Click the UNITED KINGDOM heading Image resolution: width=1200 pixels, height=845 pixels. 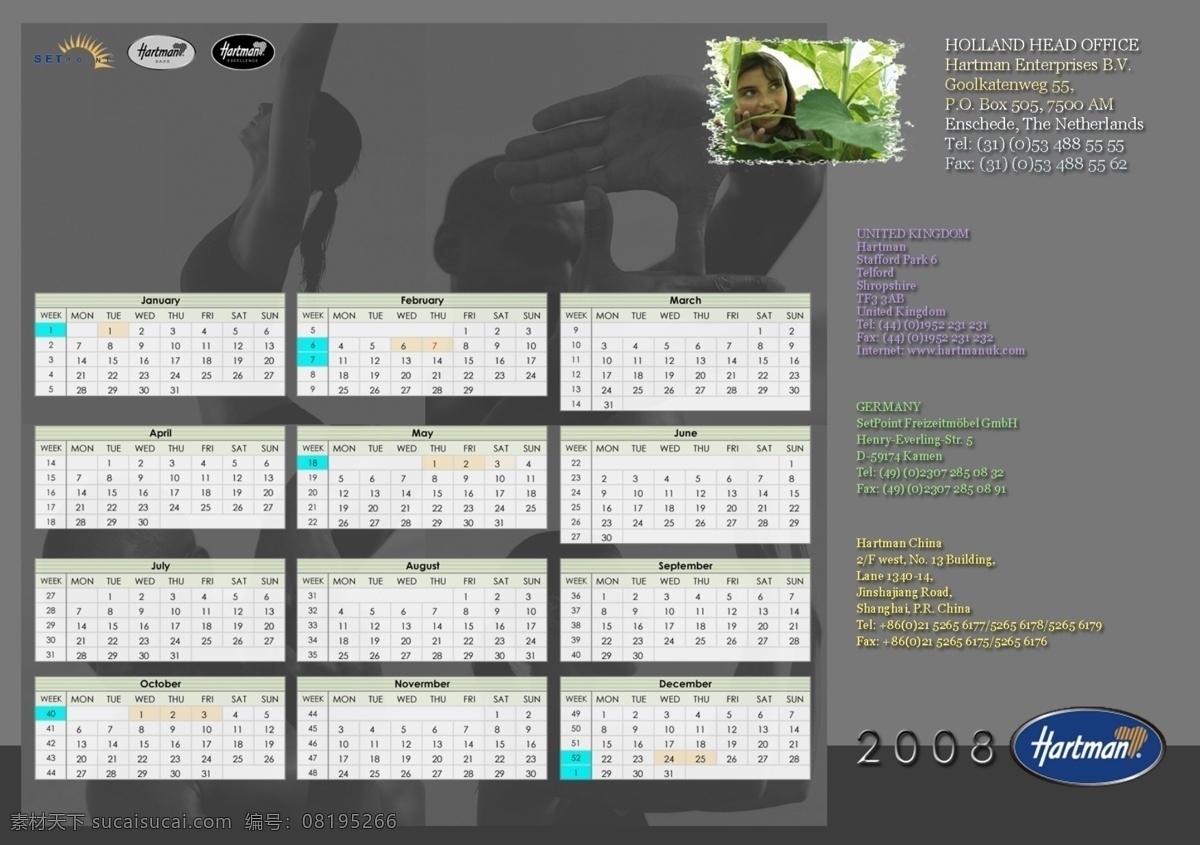912,234
